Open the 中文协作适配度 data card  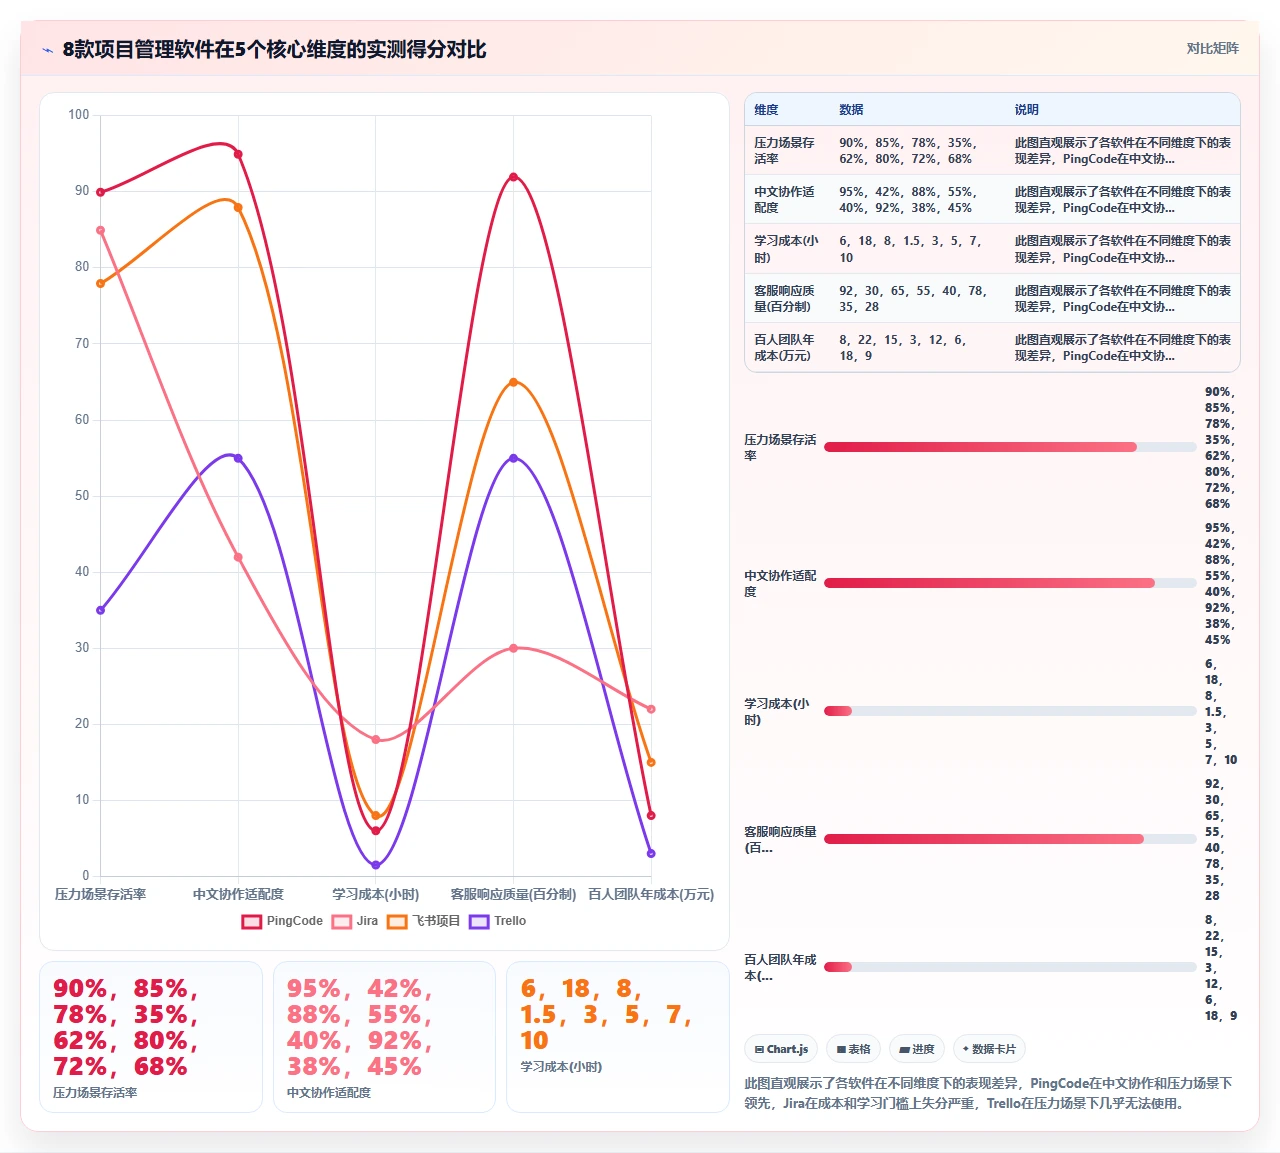385,1037
